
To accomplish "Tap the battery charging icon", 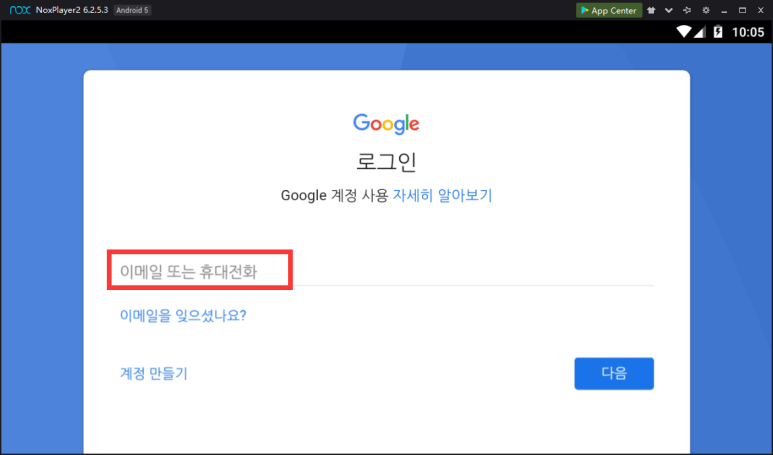I will (718, 32).
